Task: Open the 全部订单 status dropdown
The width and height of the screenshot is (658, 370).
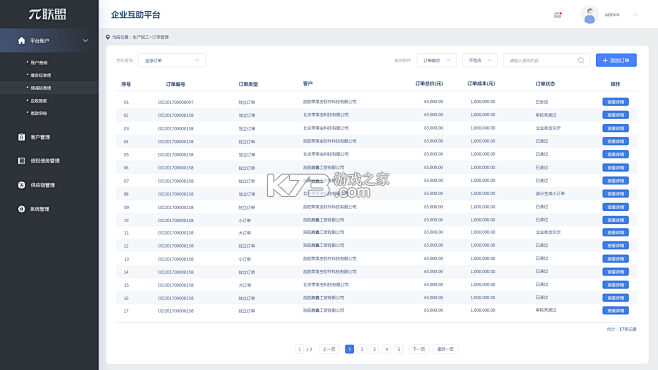Action: pos(172,60)
